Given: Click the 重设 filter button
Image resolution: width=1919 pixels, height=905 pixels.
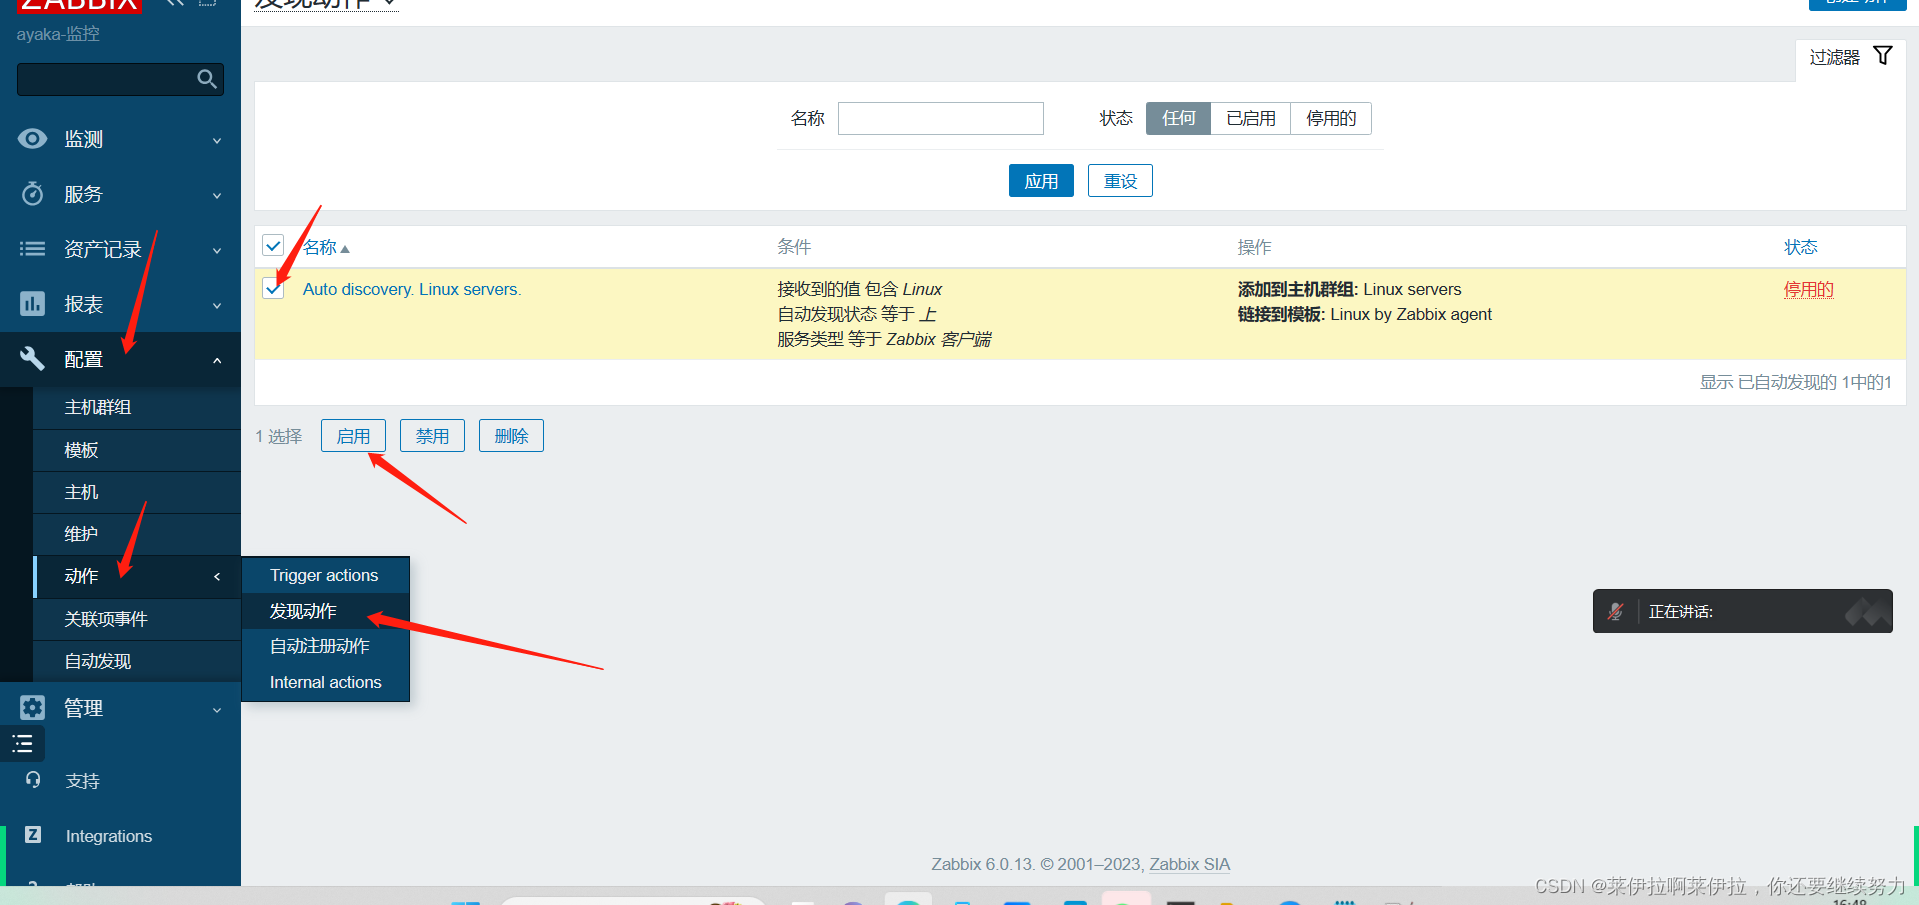Looking at the screenshot, I should 1120,181.
